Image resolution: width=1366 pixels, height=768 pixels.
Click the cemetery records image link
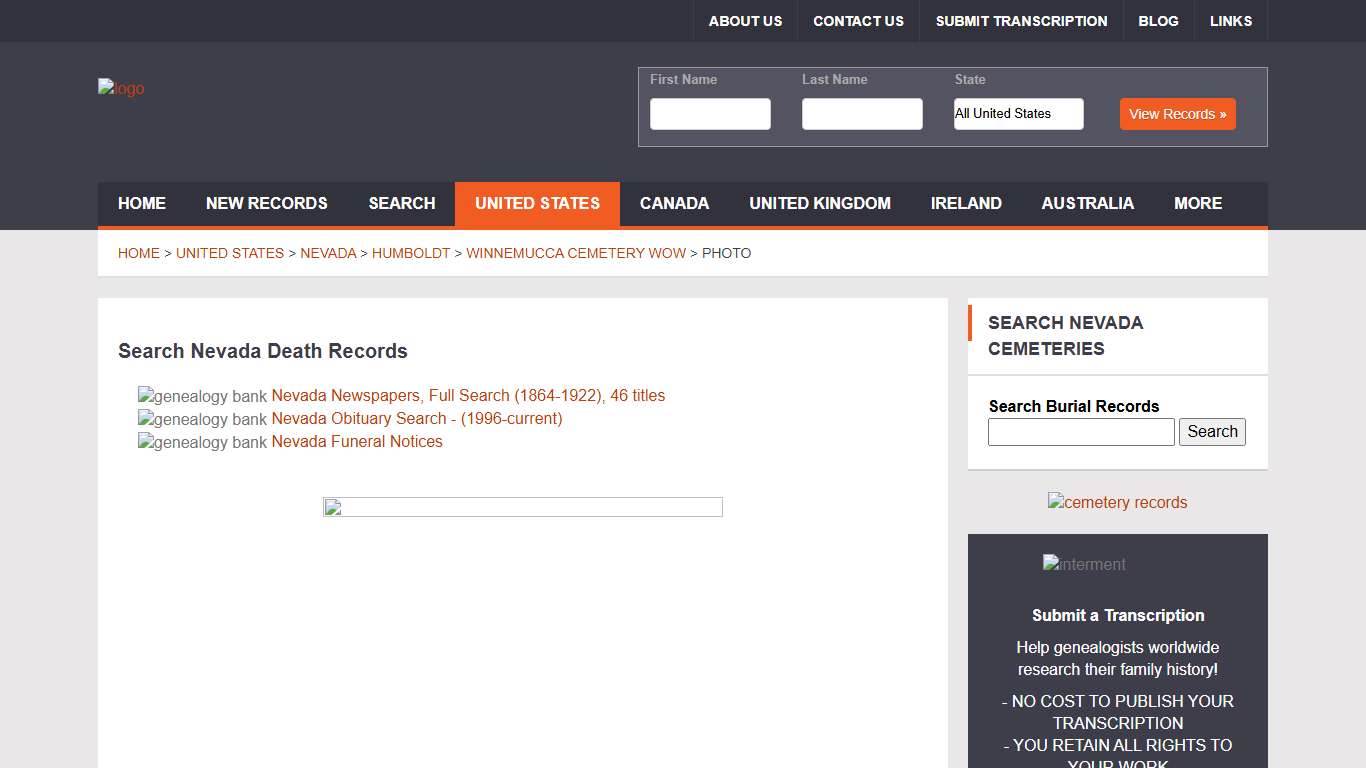[x=1117, y=502]
